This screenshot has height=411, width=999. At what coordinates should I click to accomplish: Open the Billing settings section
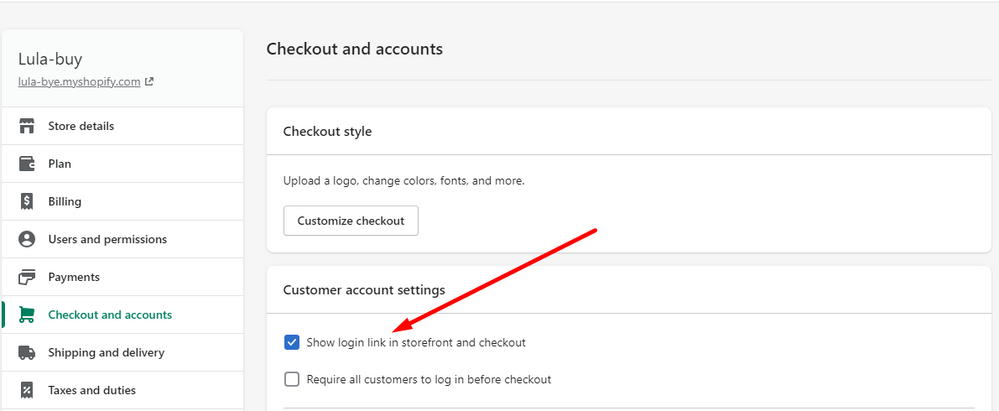(x=65, y=201)
